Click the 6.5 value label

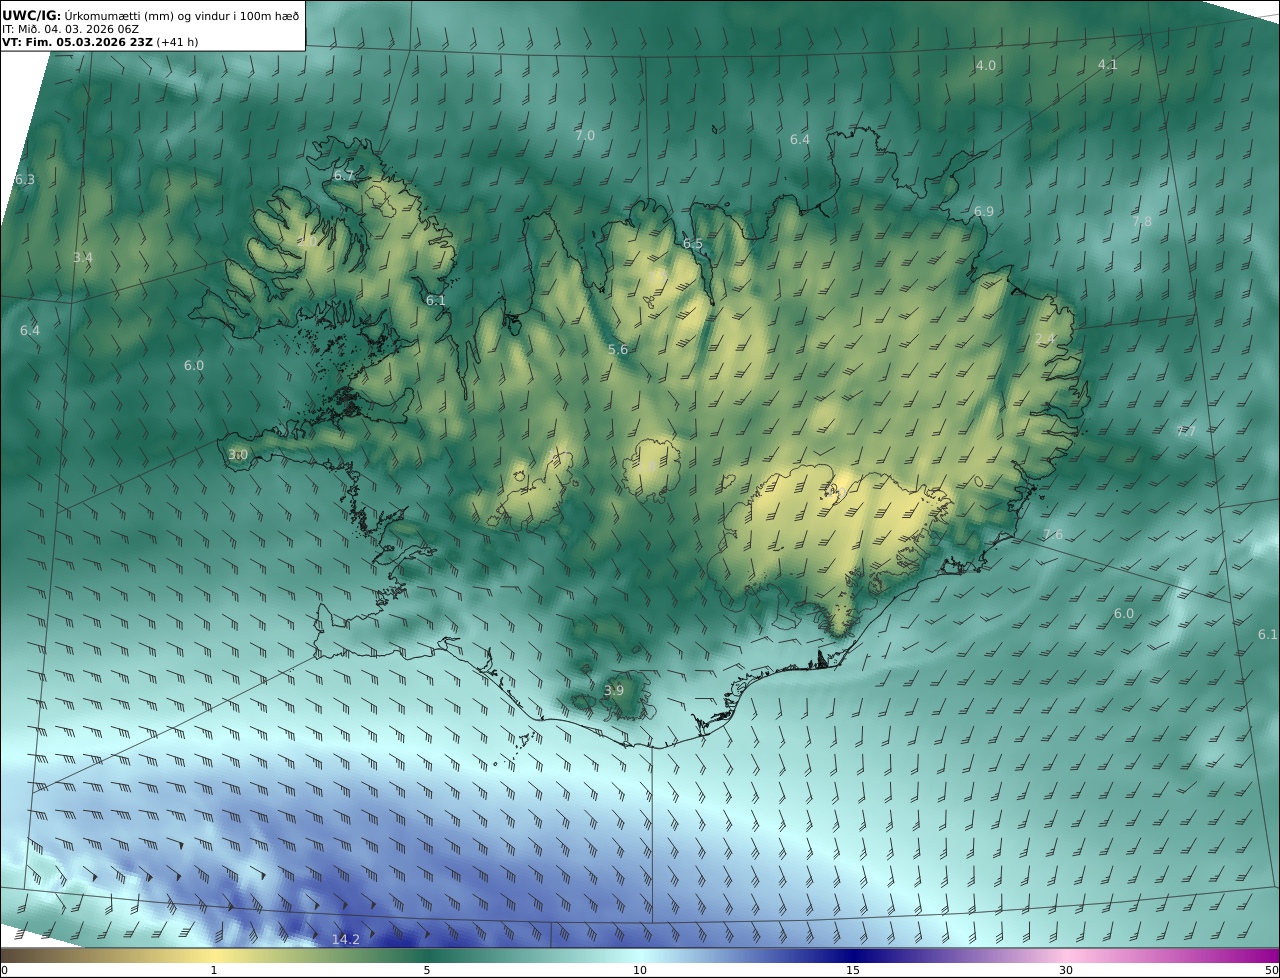[693, 244]
